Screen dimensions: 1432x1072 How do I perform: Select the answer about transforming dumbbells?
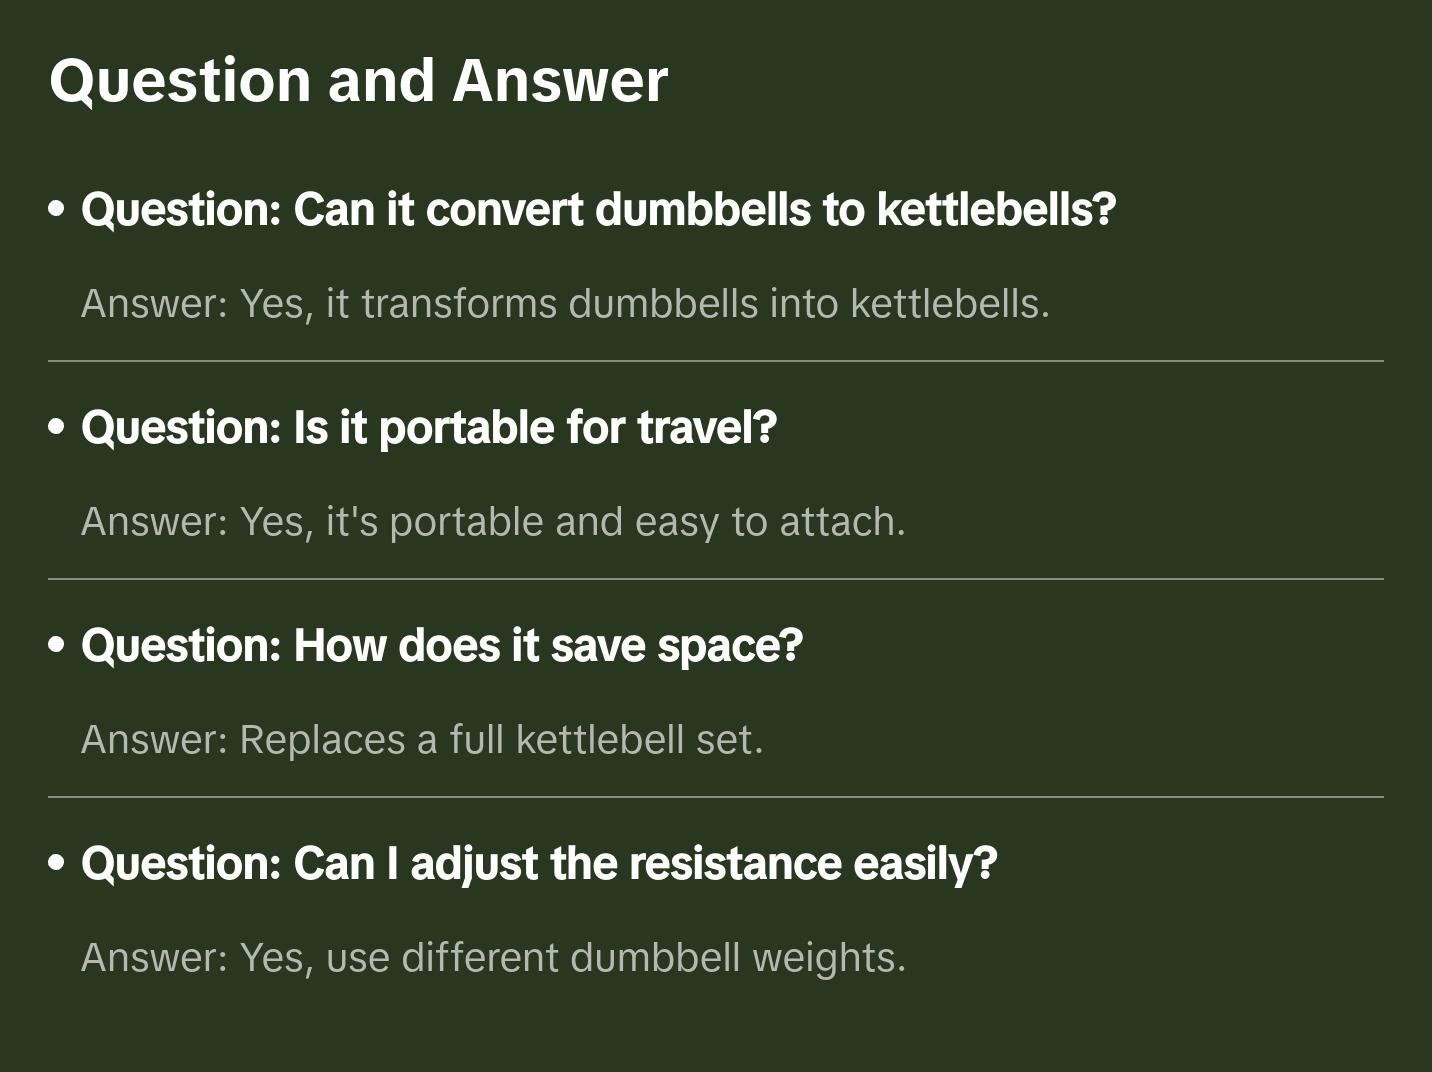click(x=565, y=303)
